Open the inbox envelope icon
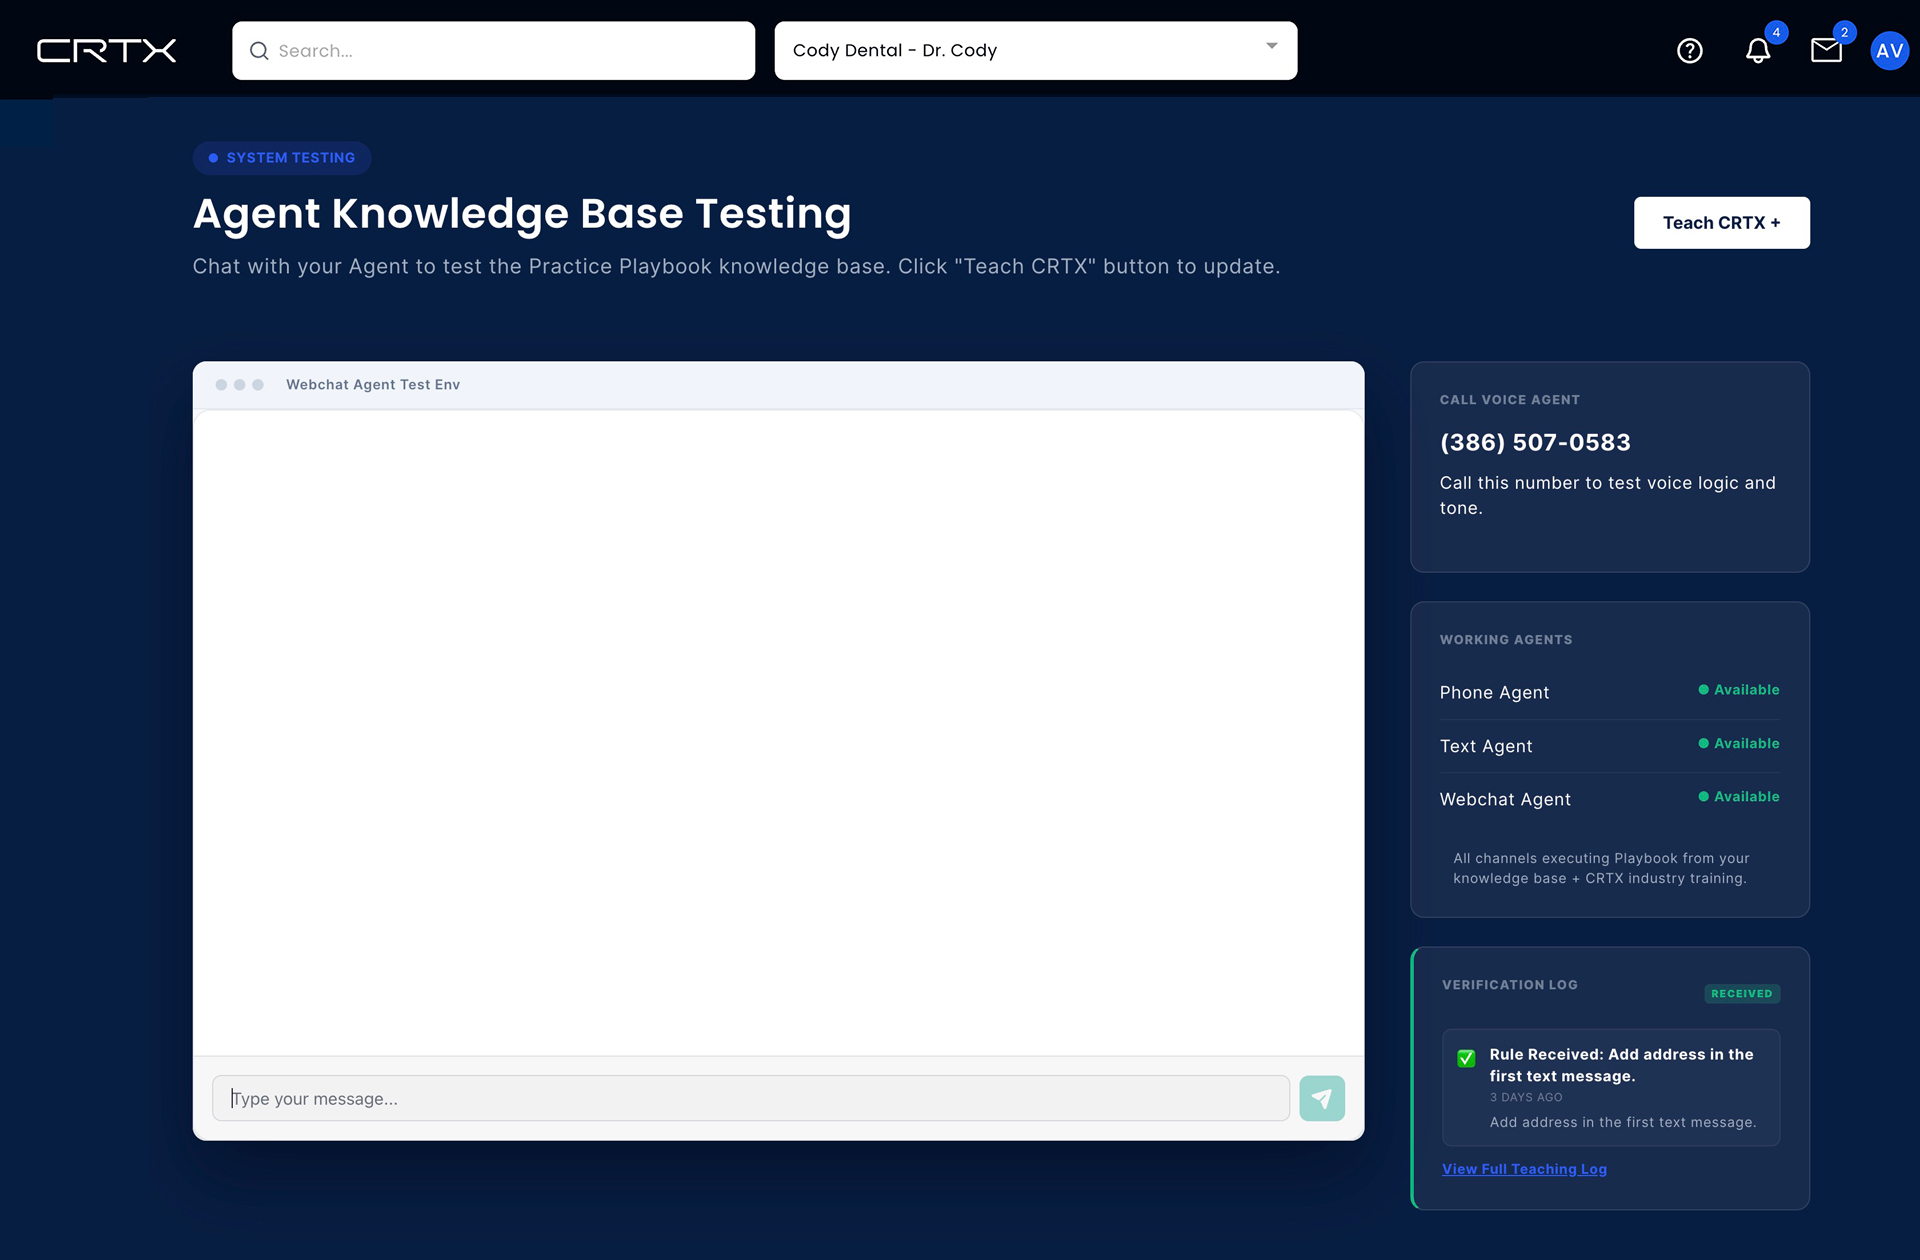Viewport: 1920px width, 1260px height. (1827, 50)
